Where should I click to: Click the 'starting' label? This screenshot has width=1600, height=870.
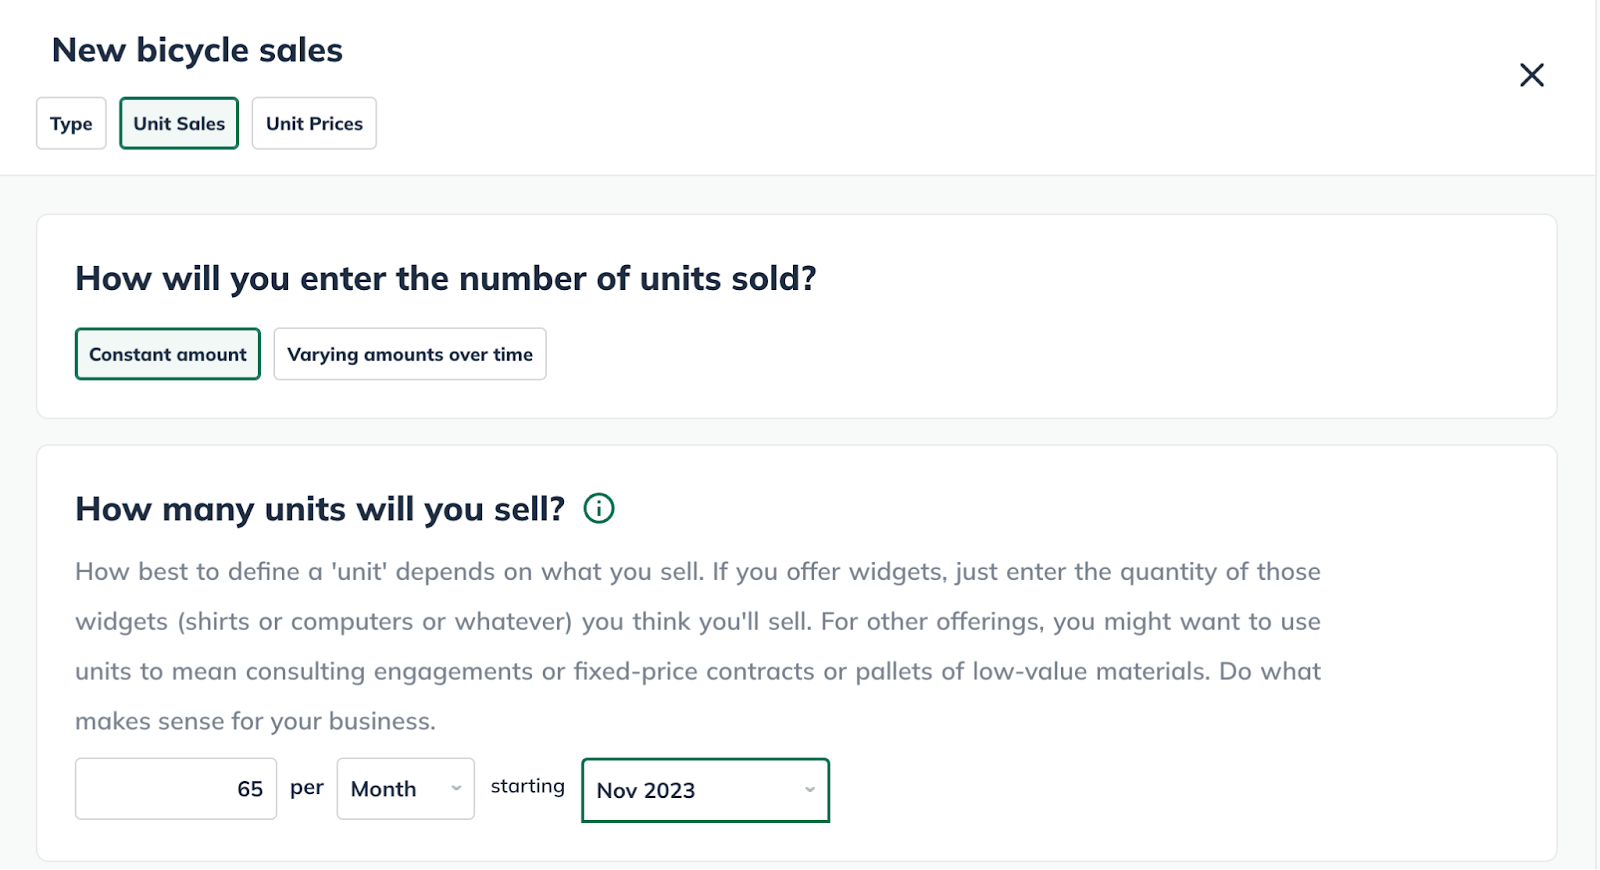[527, 787]
